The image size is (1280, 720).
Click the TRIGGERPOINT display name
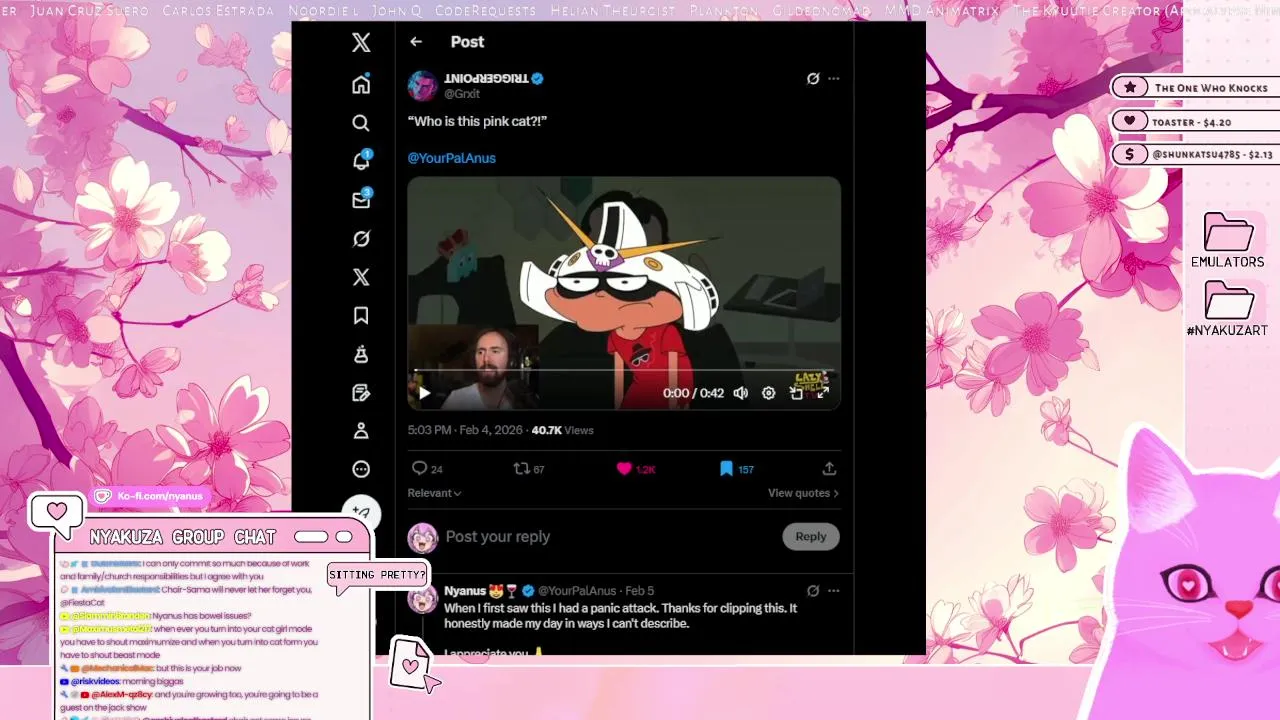click(x=486, y=78)
